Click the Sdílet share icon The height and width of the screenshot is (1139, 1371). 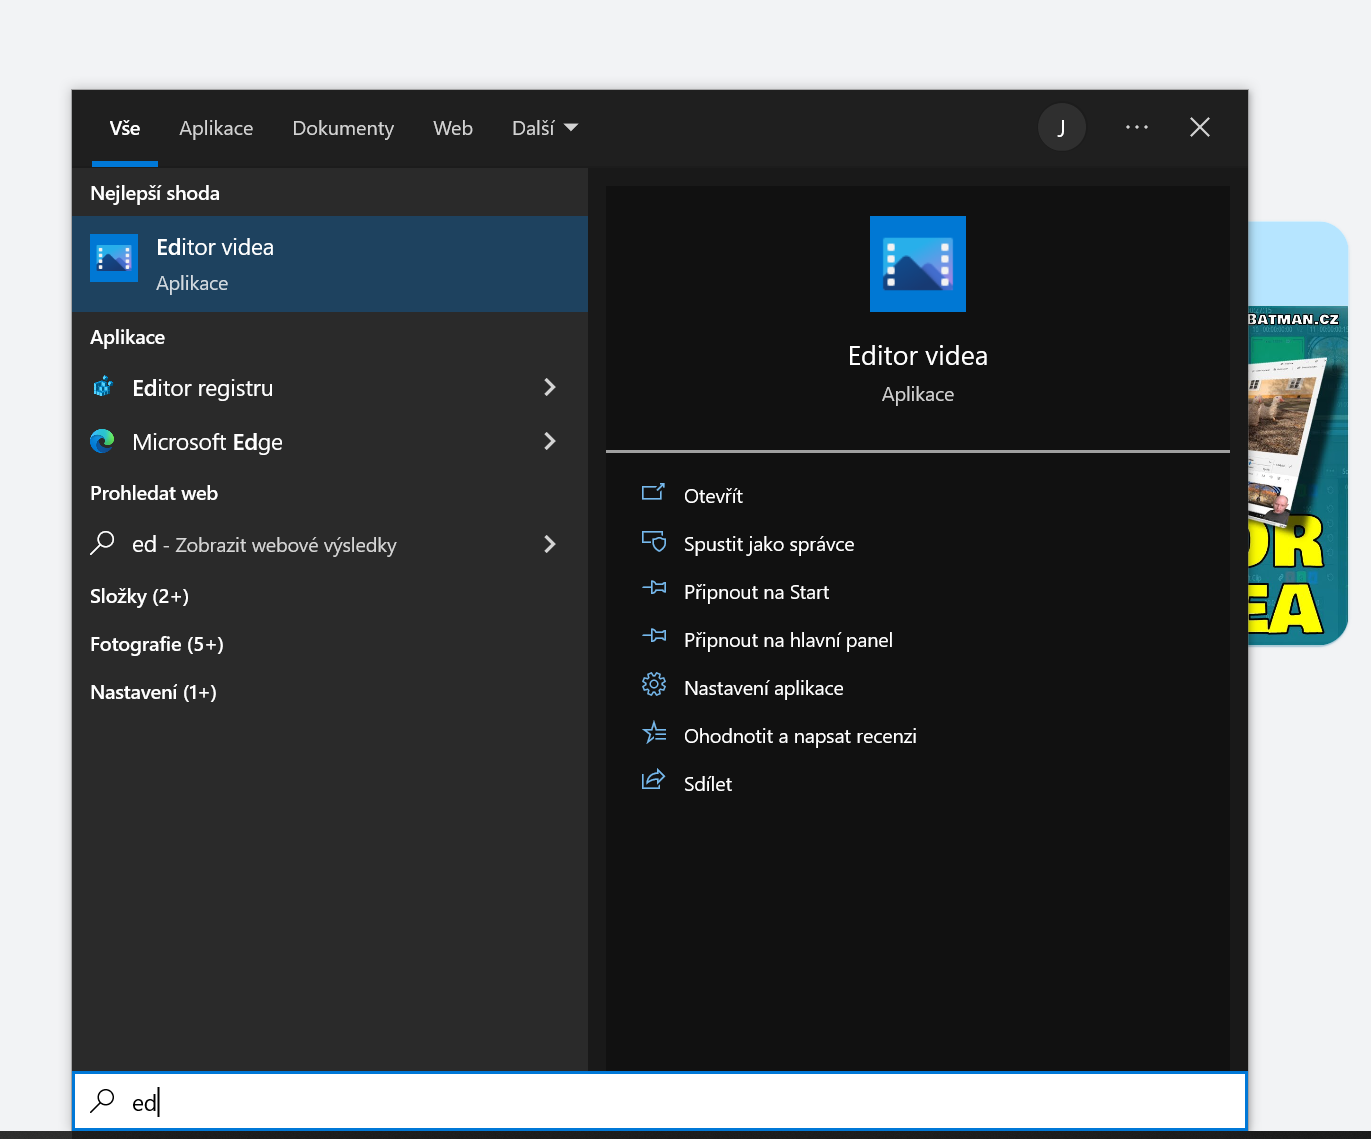click(x=653, y=781)
